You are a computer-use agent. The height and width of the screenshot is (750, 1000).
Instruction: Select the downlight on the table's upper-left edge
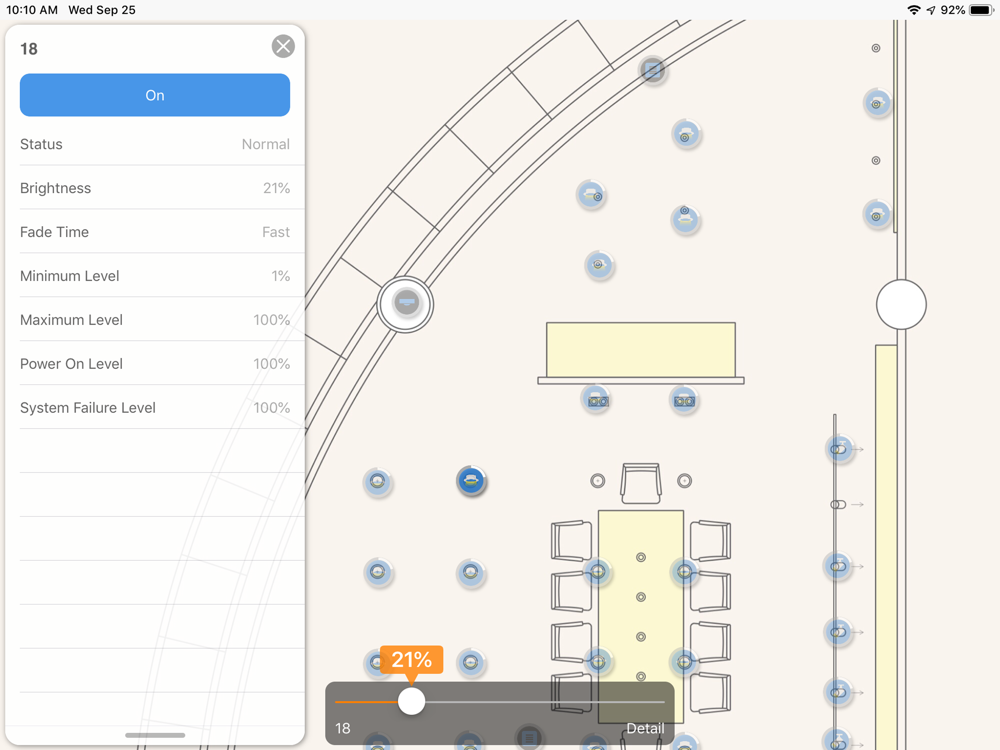click(598, 571)
